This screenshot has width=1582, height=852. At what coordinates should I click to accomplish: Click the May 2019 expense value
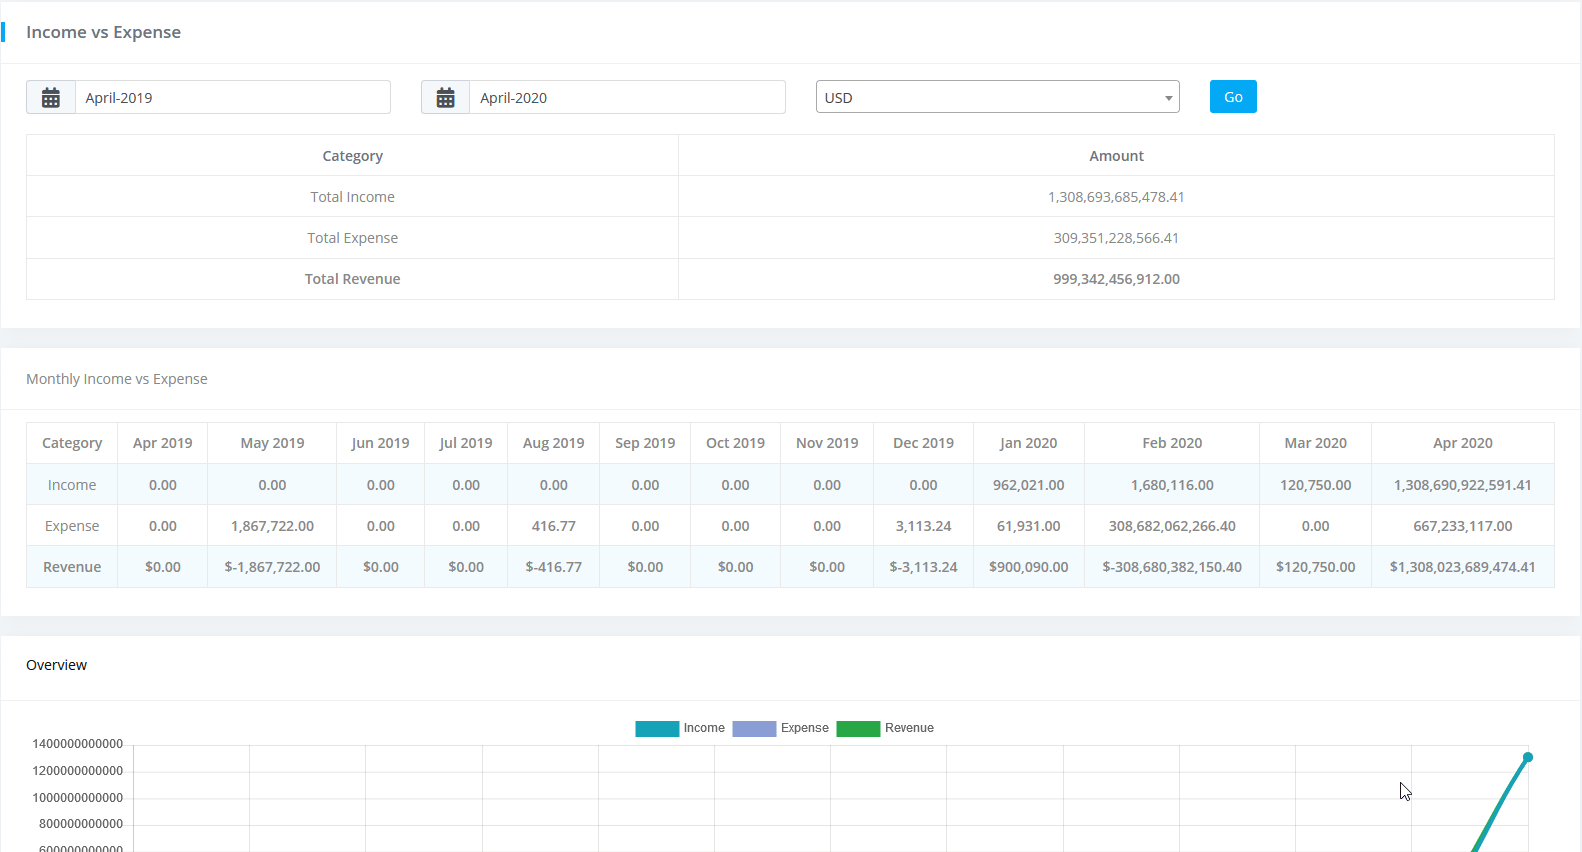point(272,526)
